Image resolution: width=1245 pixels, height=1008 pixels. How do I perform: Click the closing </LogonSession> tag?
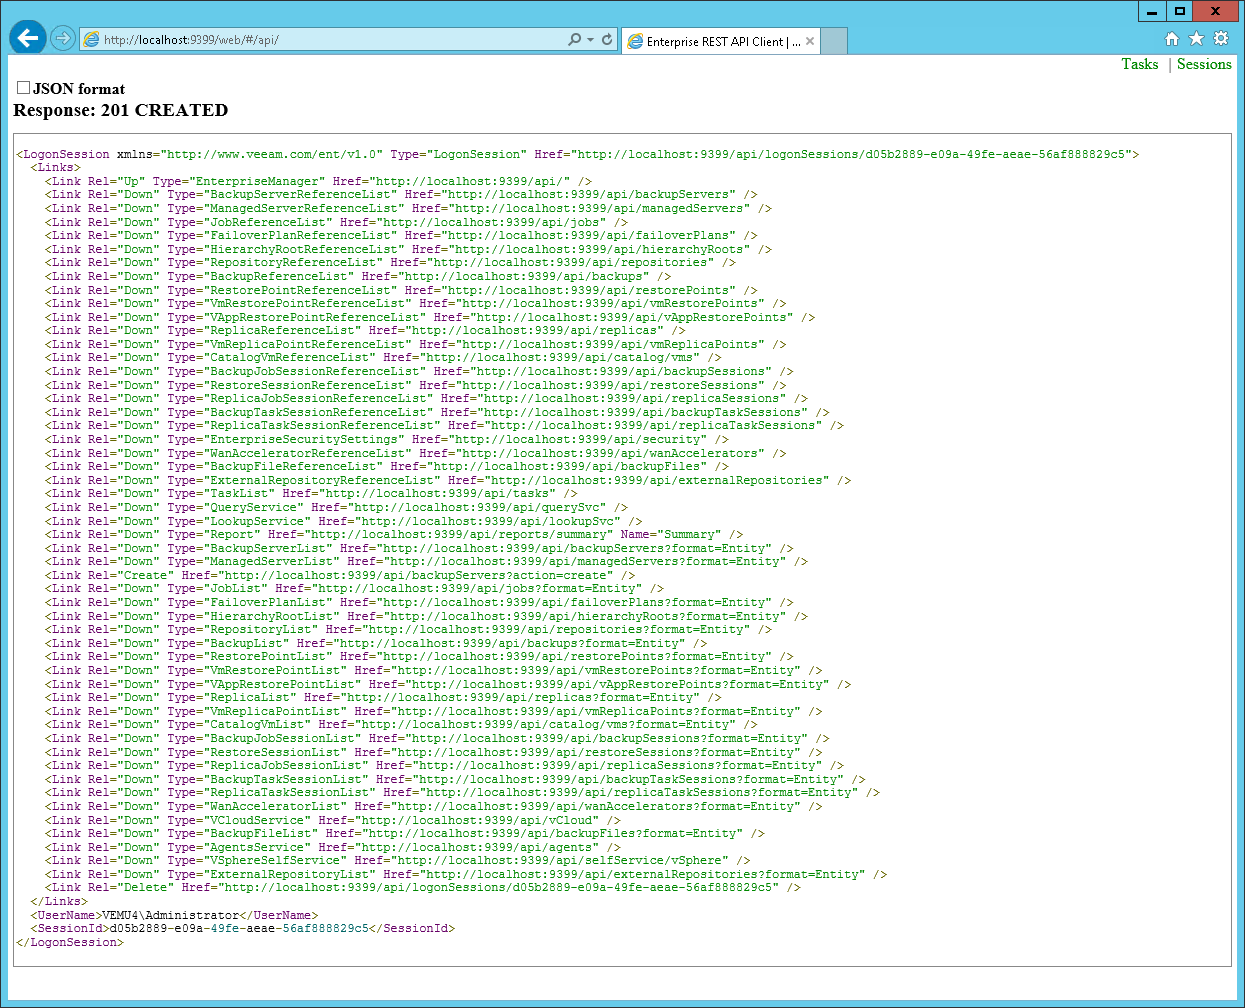70,943
